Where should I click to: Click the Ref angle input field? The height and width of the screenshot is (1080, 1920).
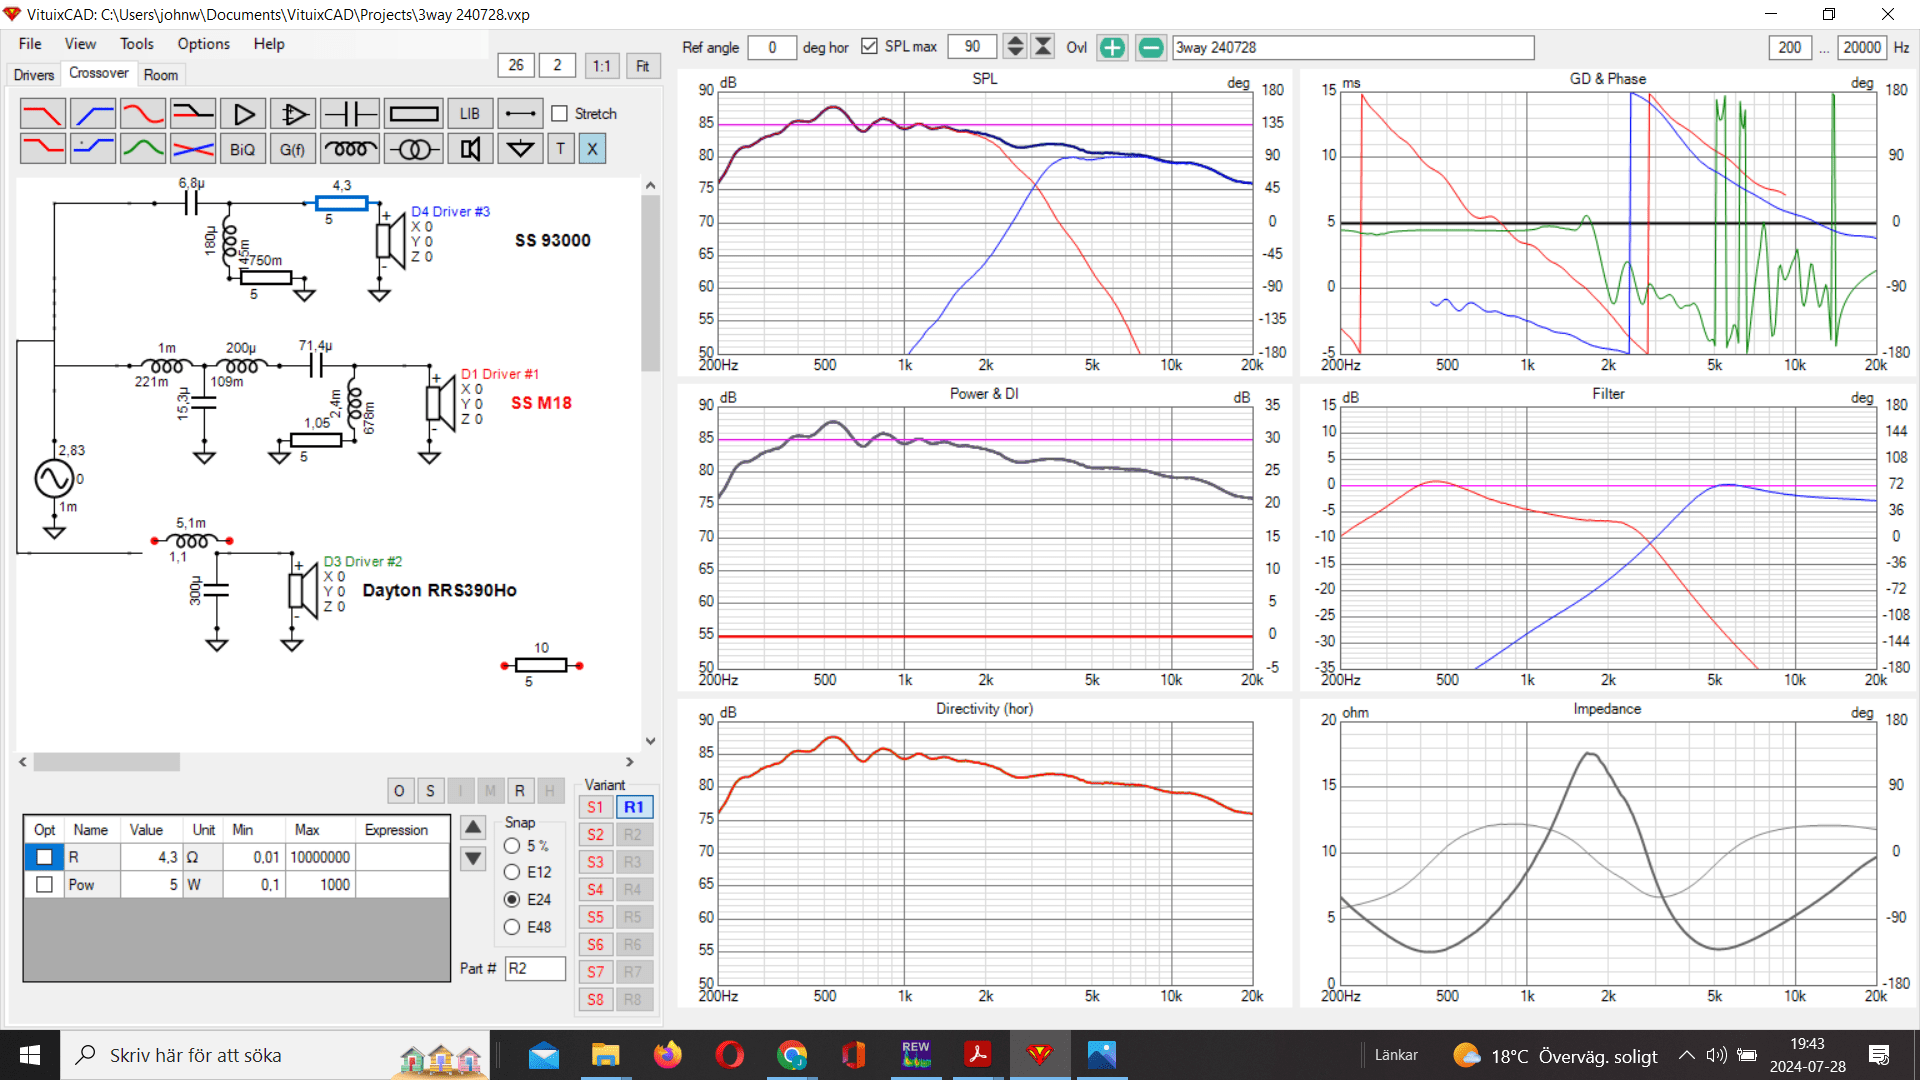(x=772, y=47)
